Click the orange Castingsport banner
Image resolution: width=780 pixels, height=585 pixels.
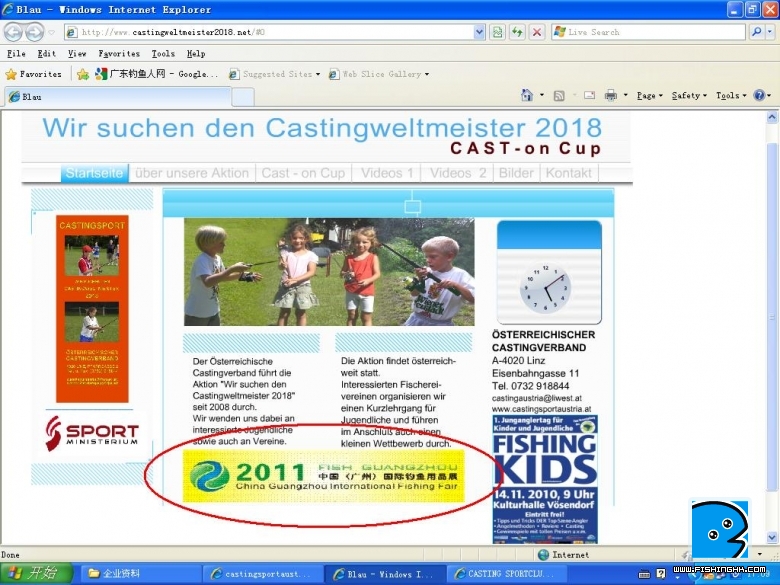[x=92, y=309]
